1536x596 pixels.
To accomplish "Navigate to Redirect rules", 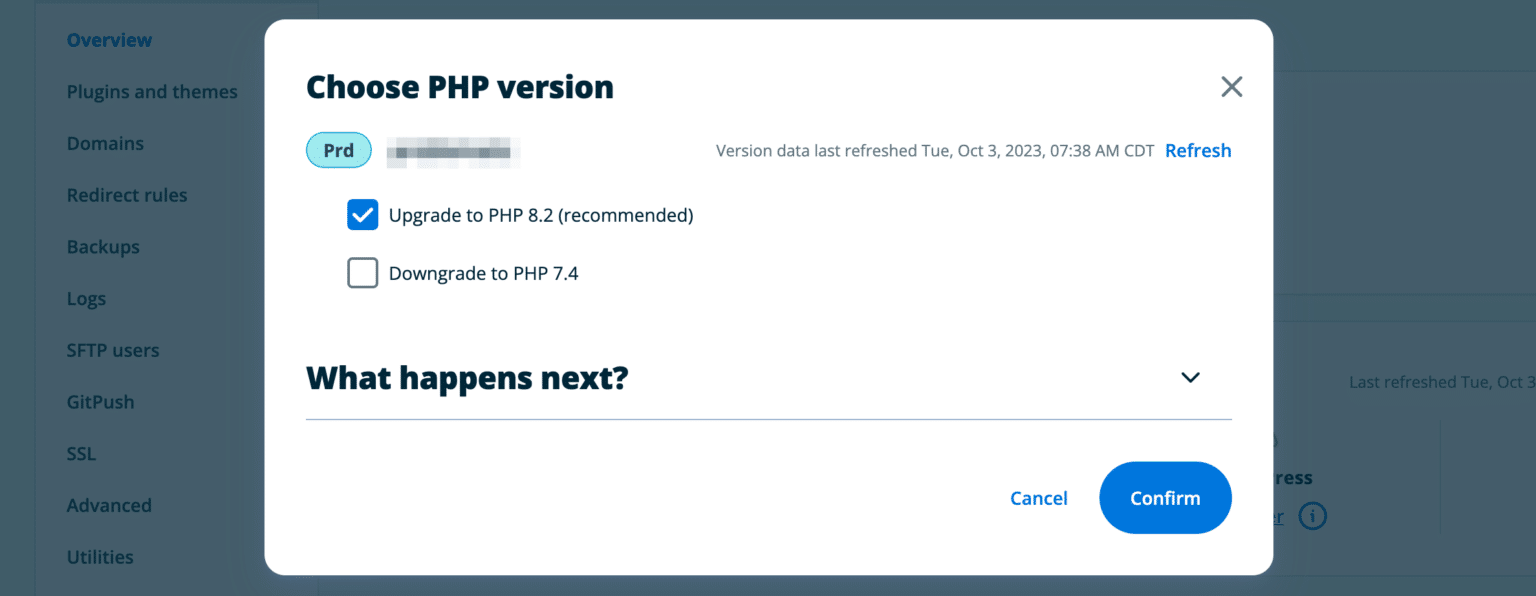I will tap(127, 195).
